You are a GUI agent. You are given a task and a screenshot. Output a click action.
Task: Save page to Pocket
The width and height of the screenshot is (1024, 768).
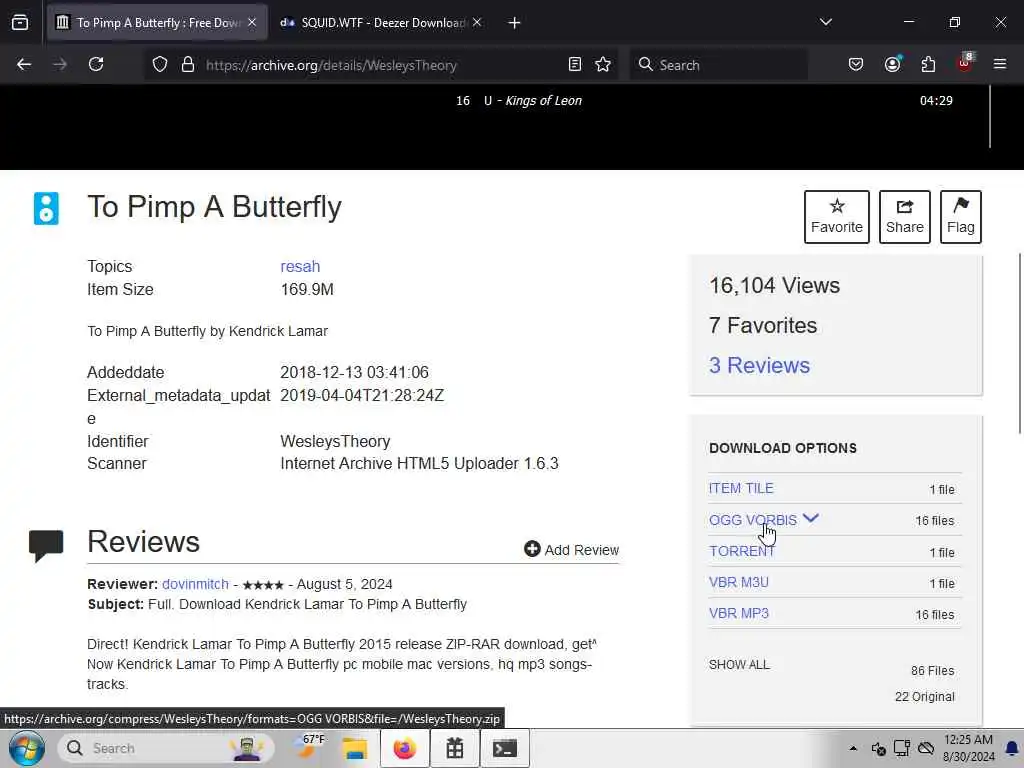point(856,65)
